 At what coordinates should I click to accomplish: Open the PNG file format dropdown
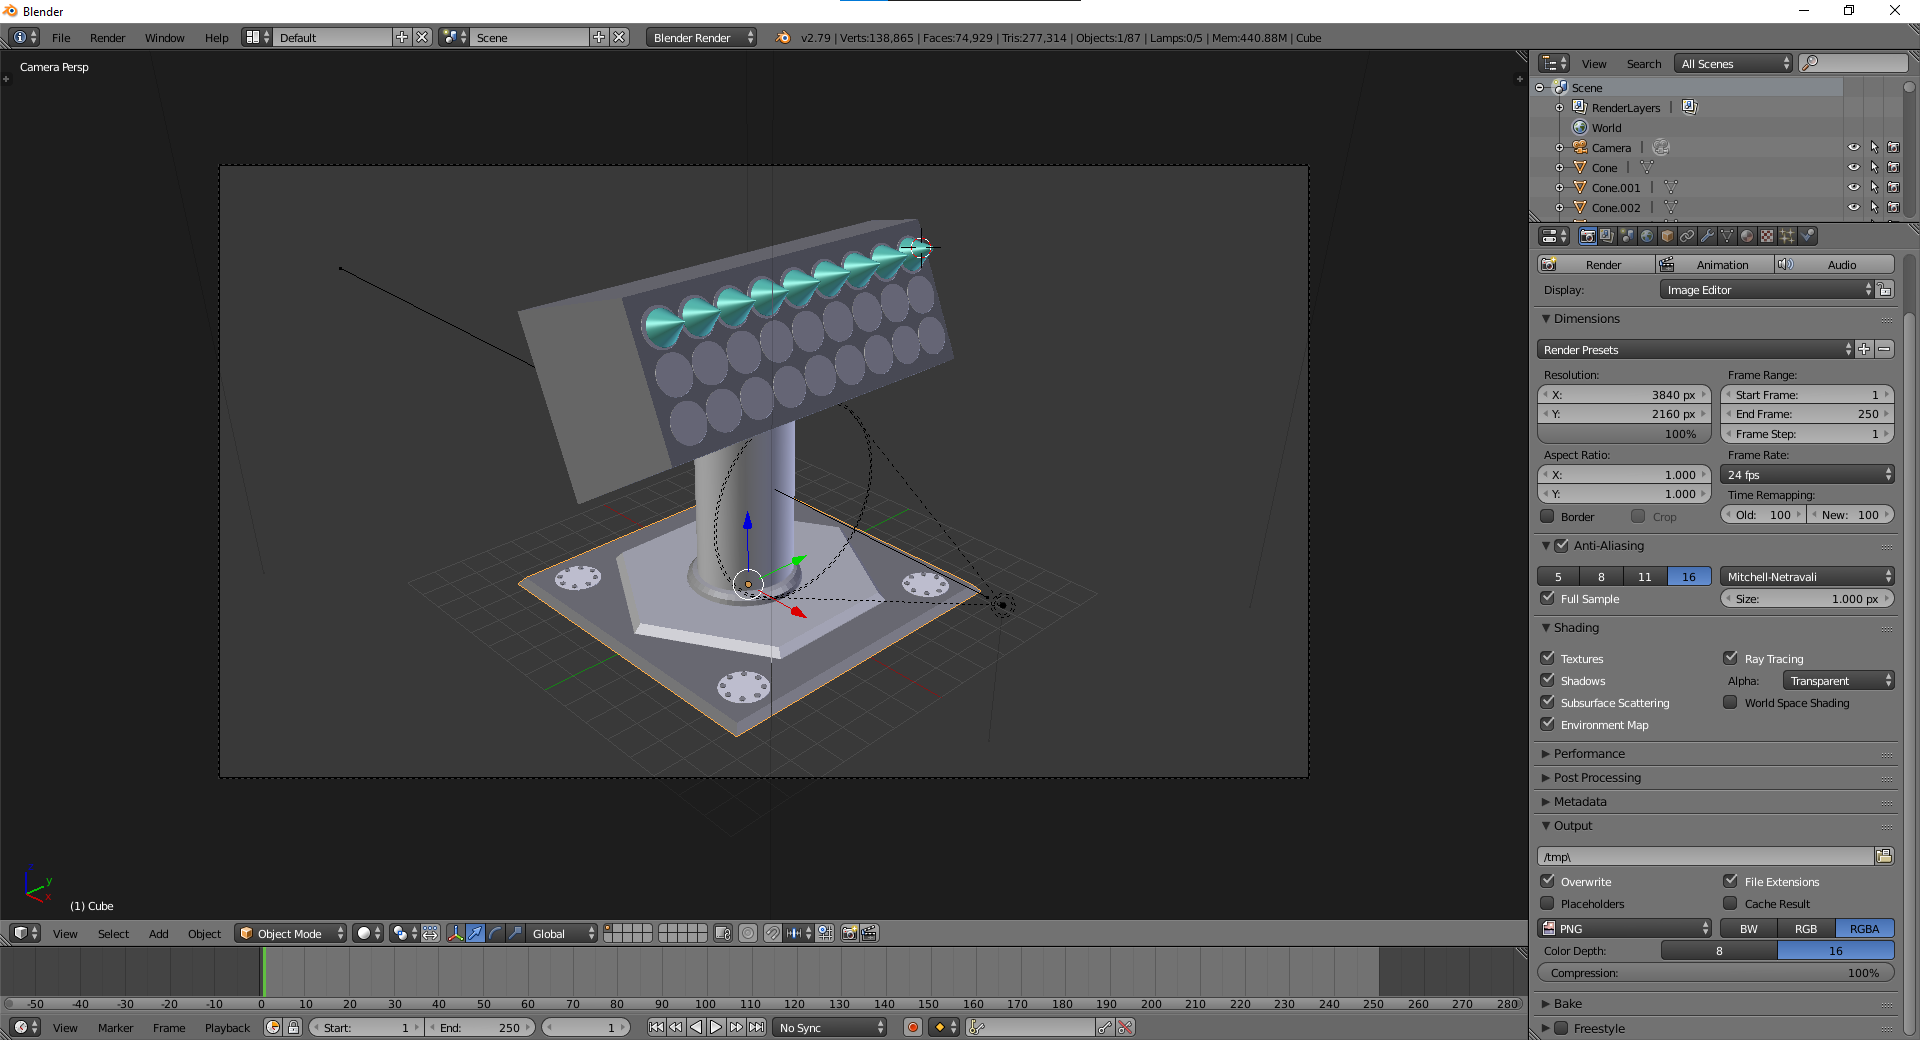pyautogui.click(x=1625, y=928)
